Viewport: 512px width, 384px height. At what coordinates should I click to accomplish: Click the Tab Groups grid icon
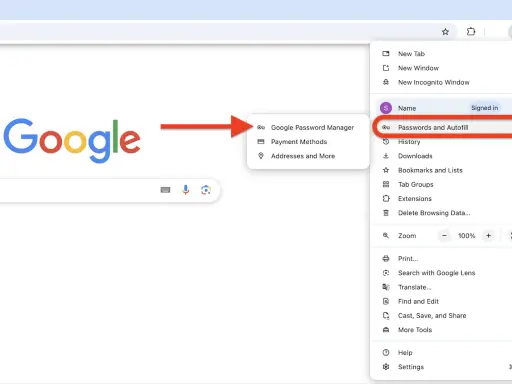(386, 184)
